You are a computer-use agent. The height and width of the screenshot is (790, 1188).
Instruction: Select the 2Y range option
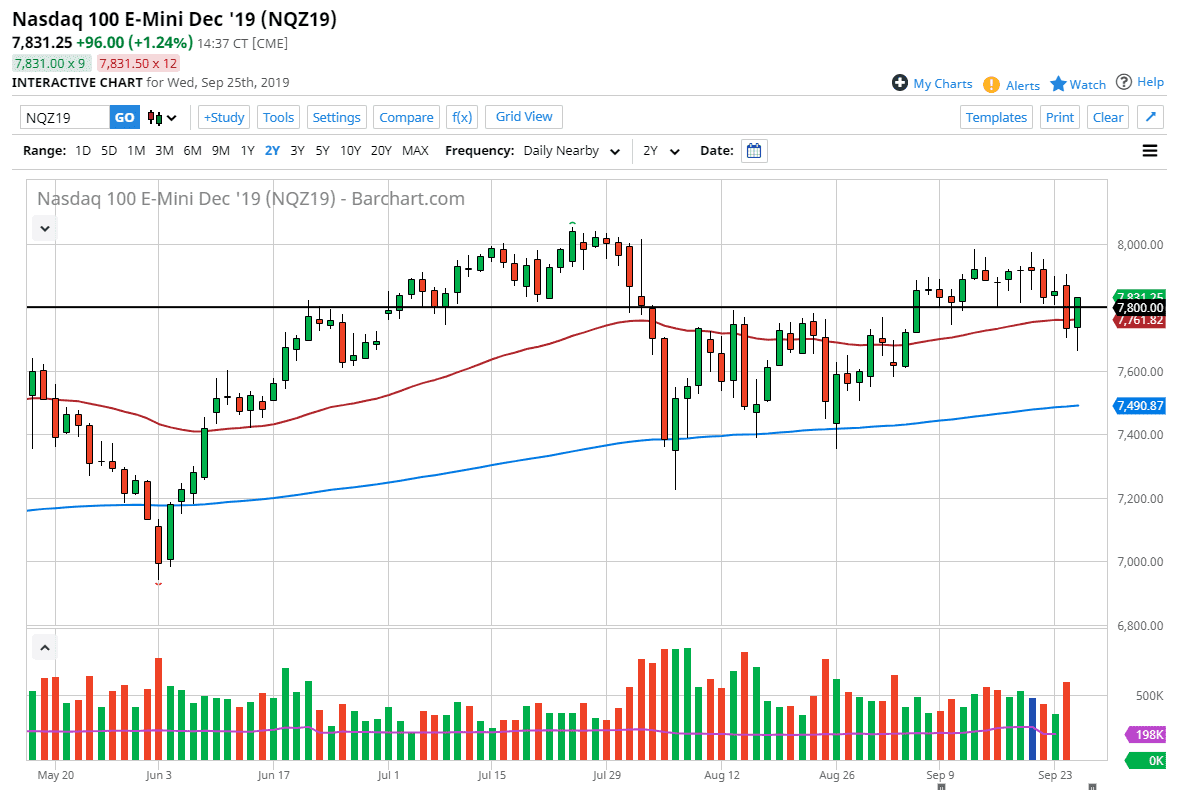pyautogui.click(x=272, y=150)
